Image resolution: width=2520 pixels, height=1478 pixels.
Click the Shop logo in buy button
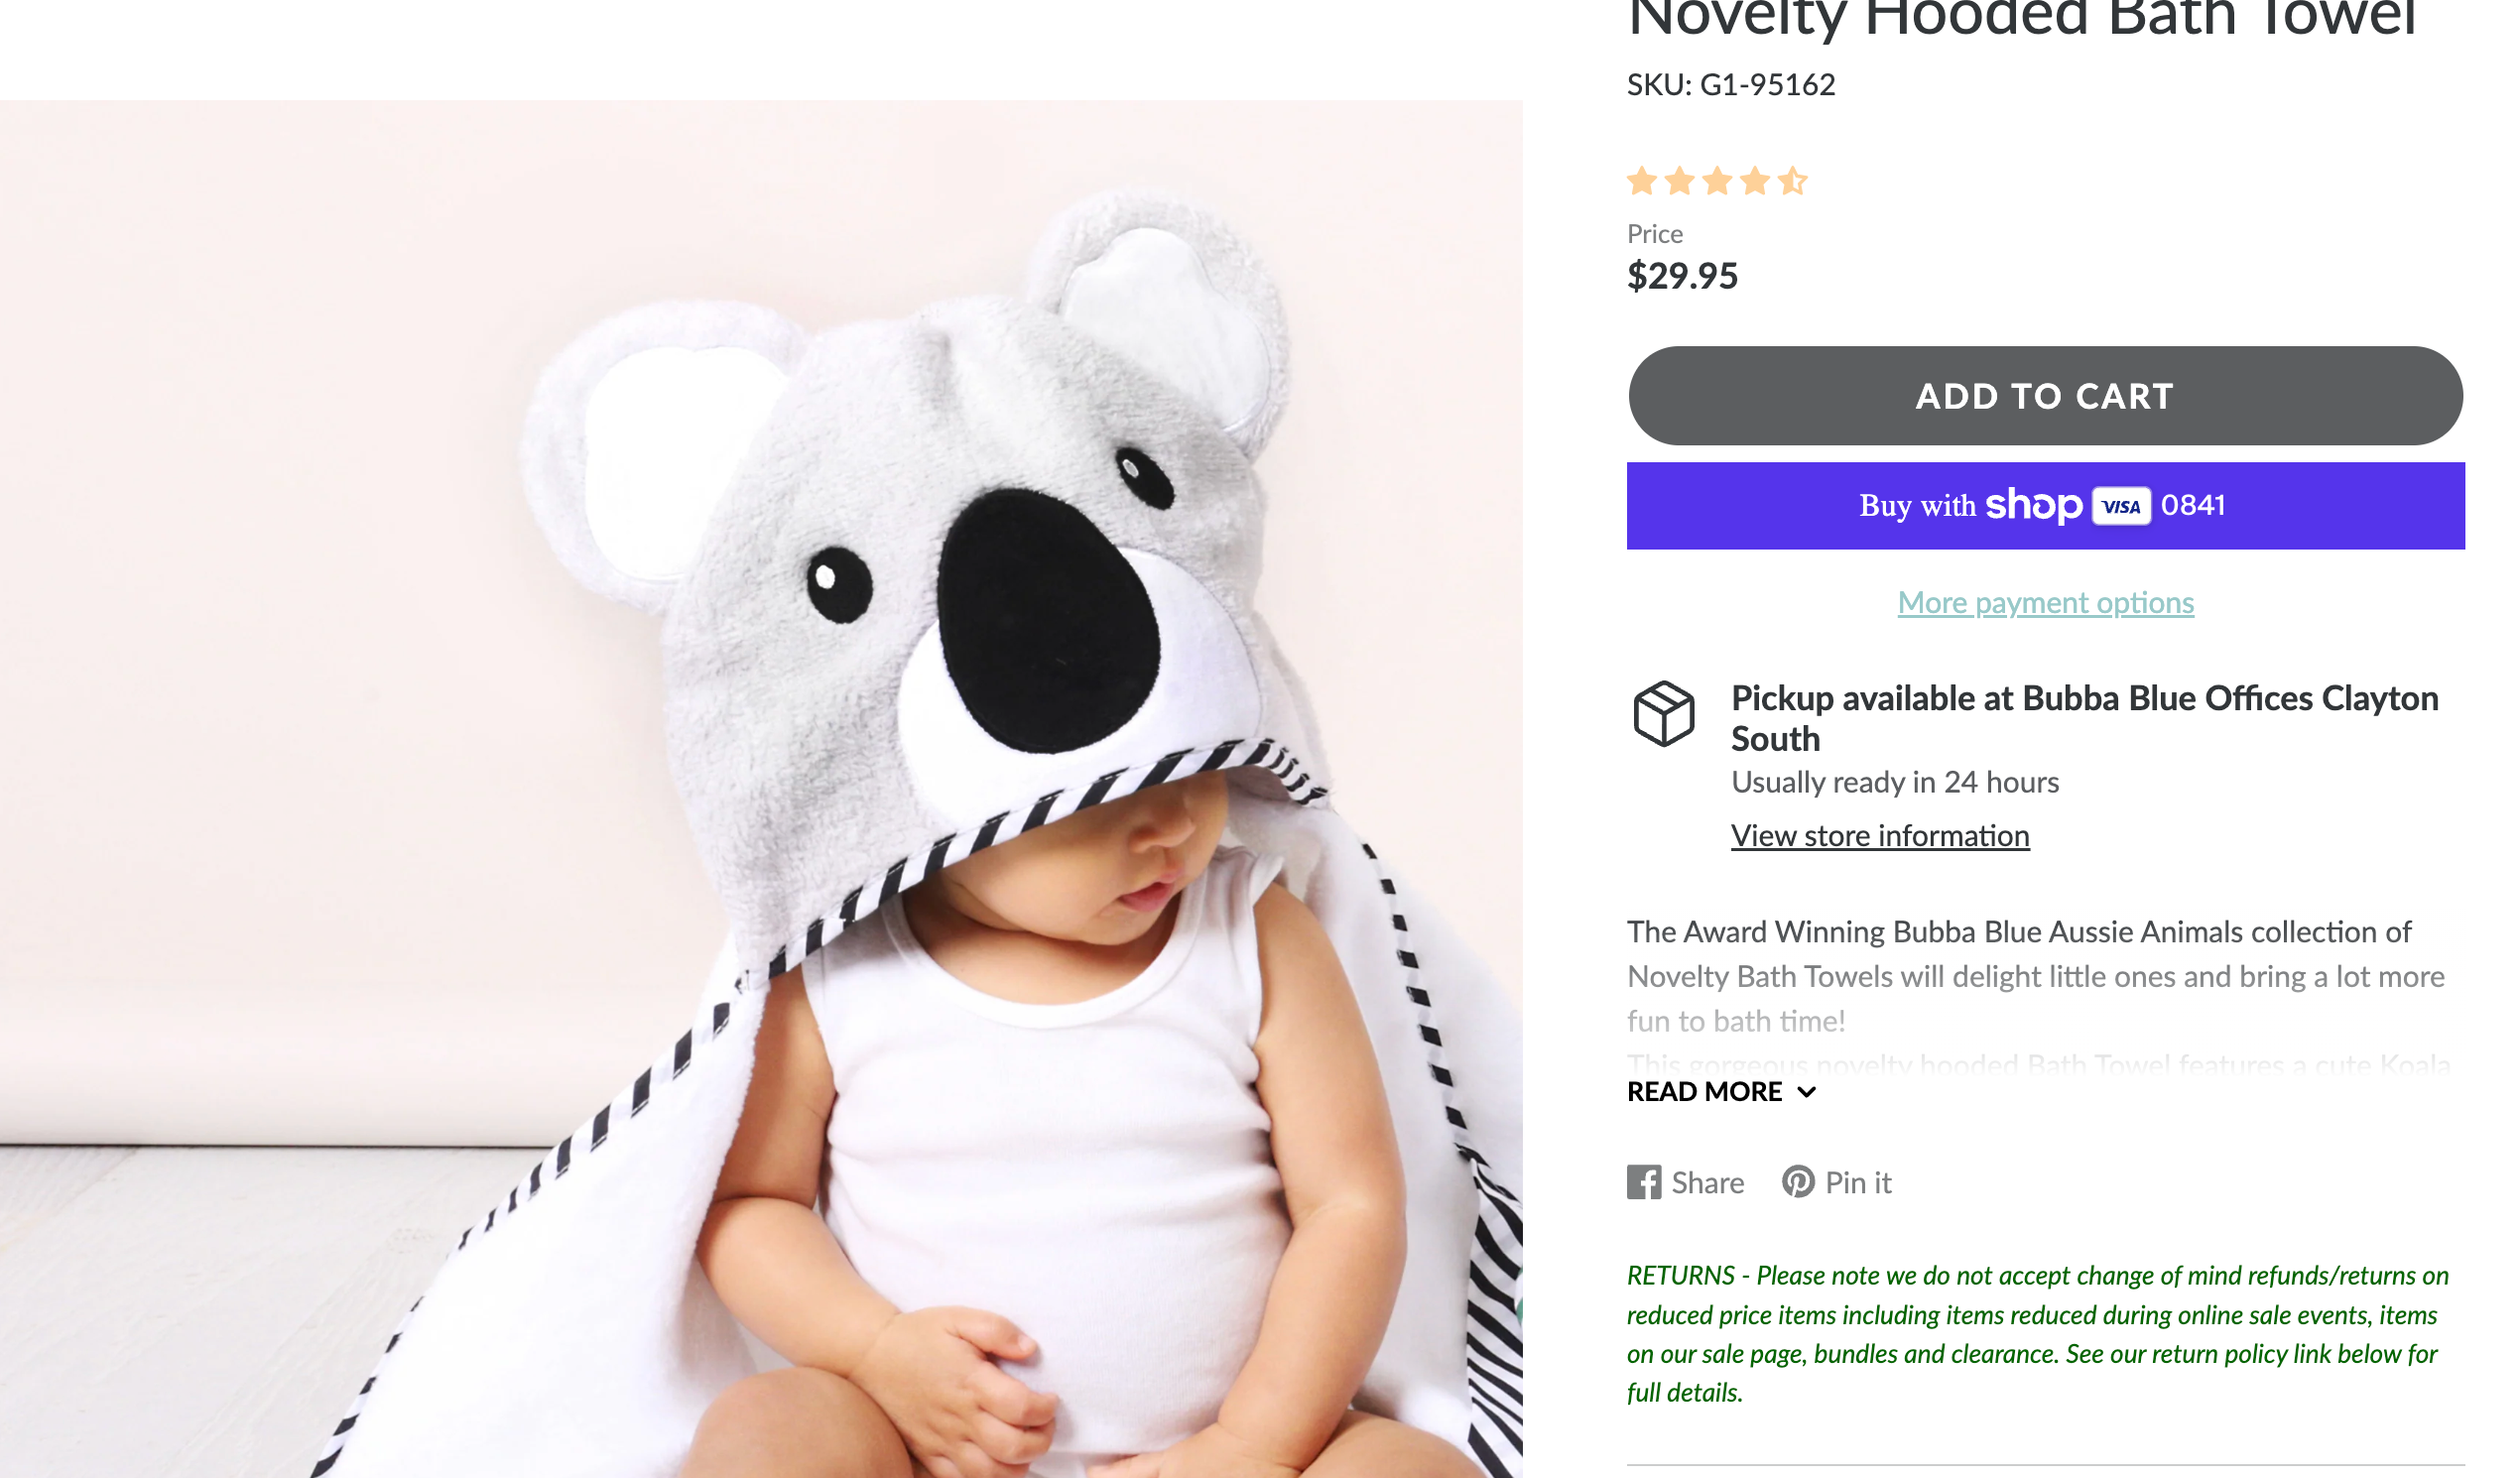[2033, 506]
